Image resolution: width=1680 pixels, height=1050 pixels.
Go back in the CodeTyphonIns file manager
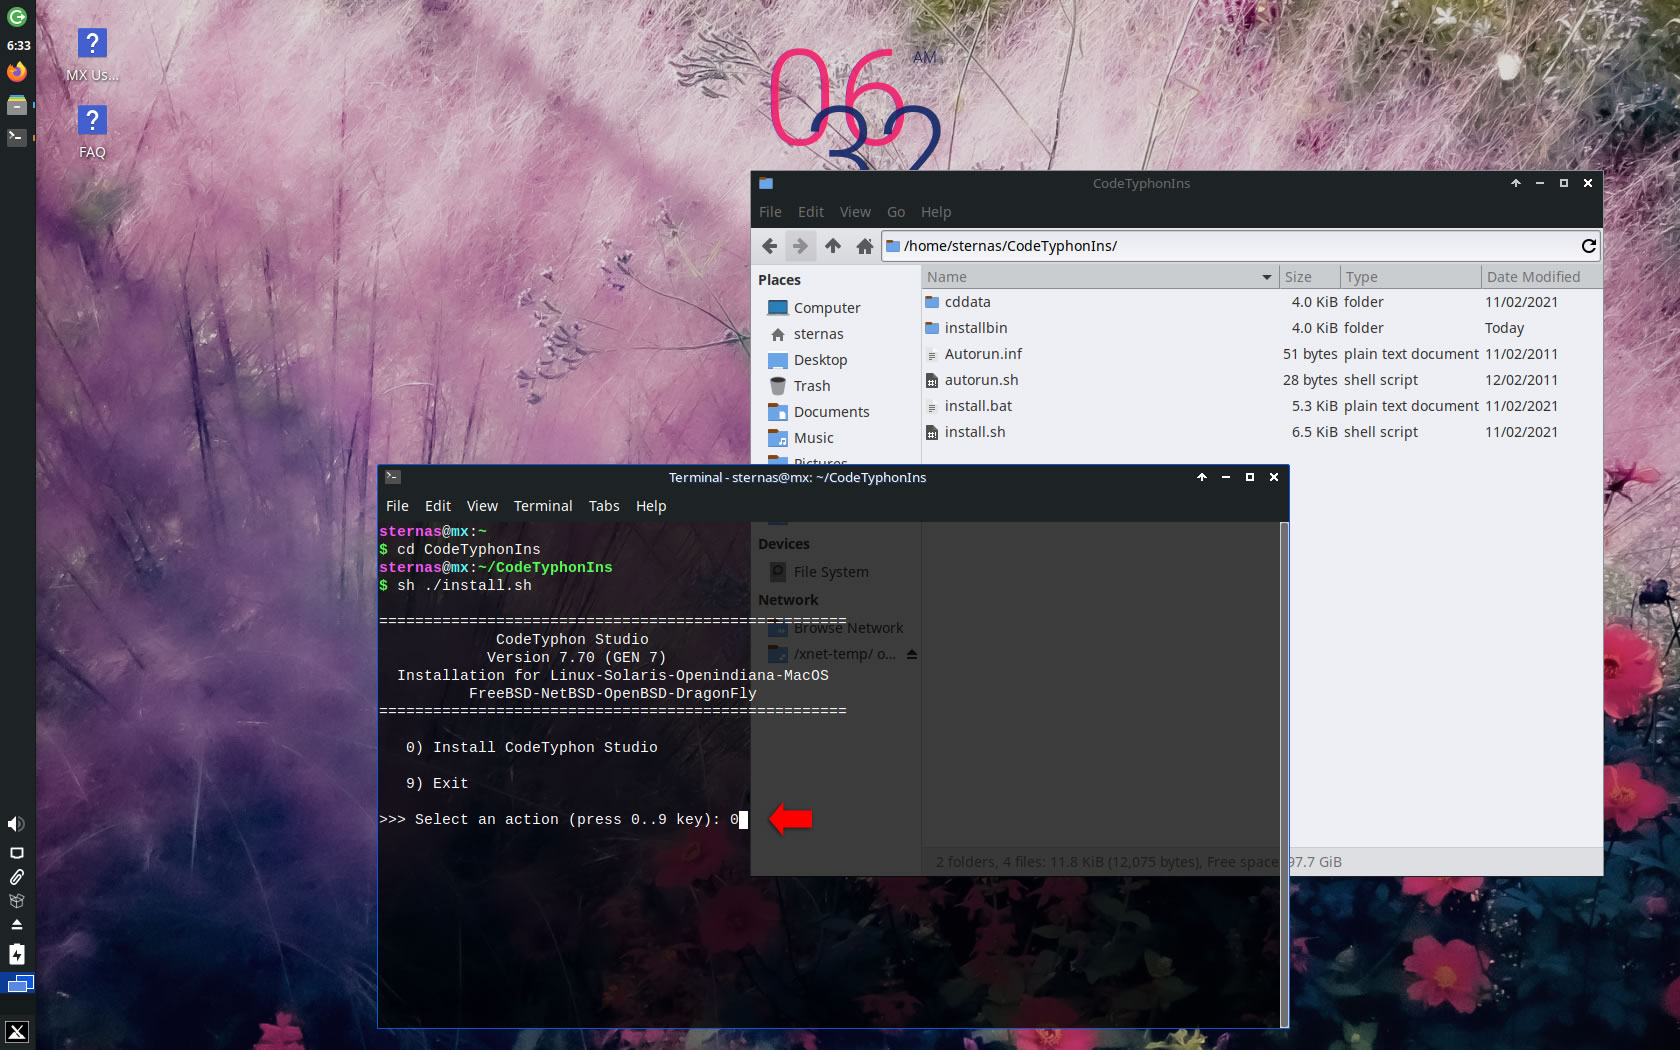769,246
